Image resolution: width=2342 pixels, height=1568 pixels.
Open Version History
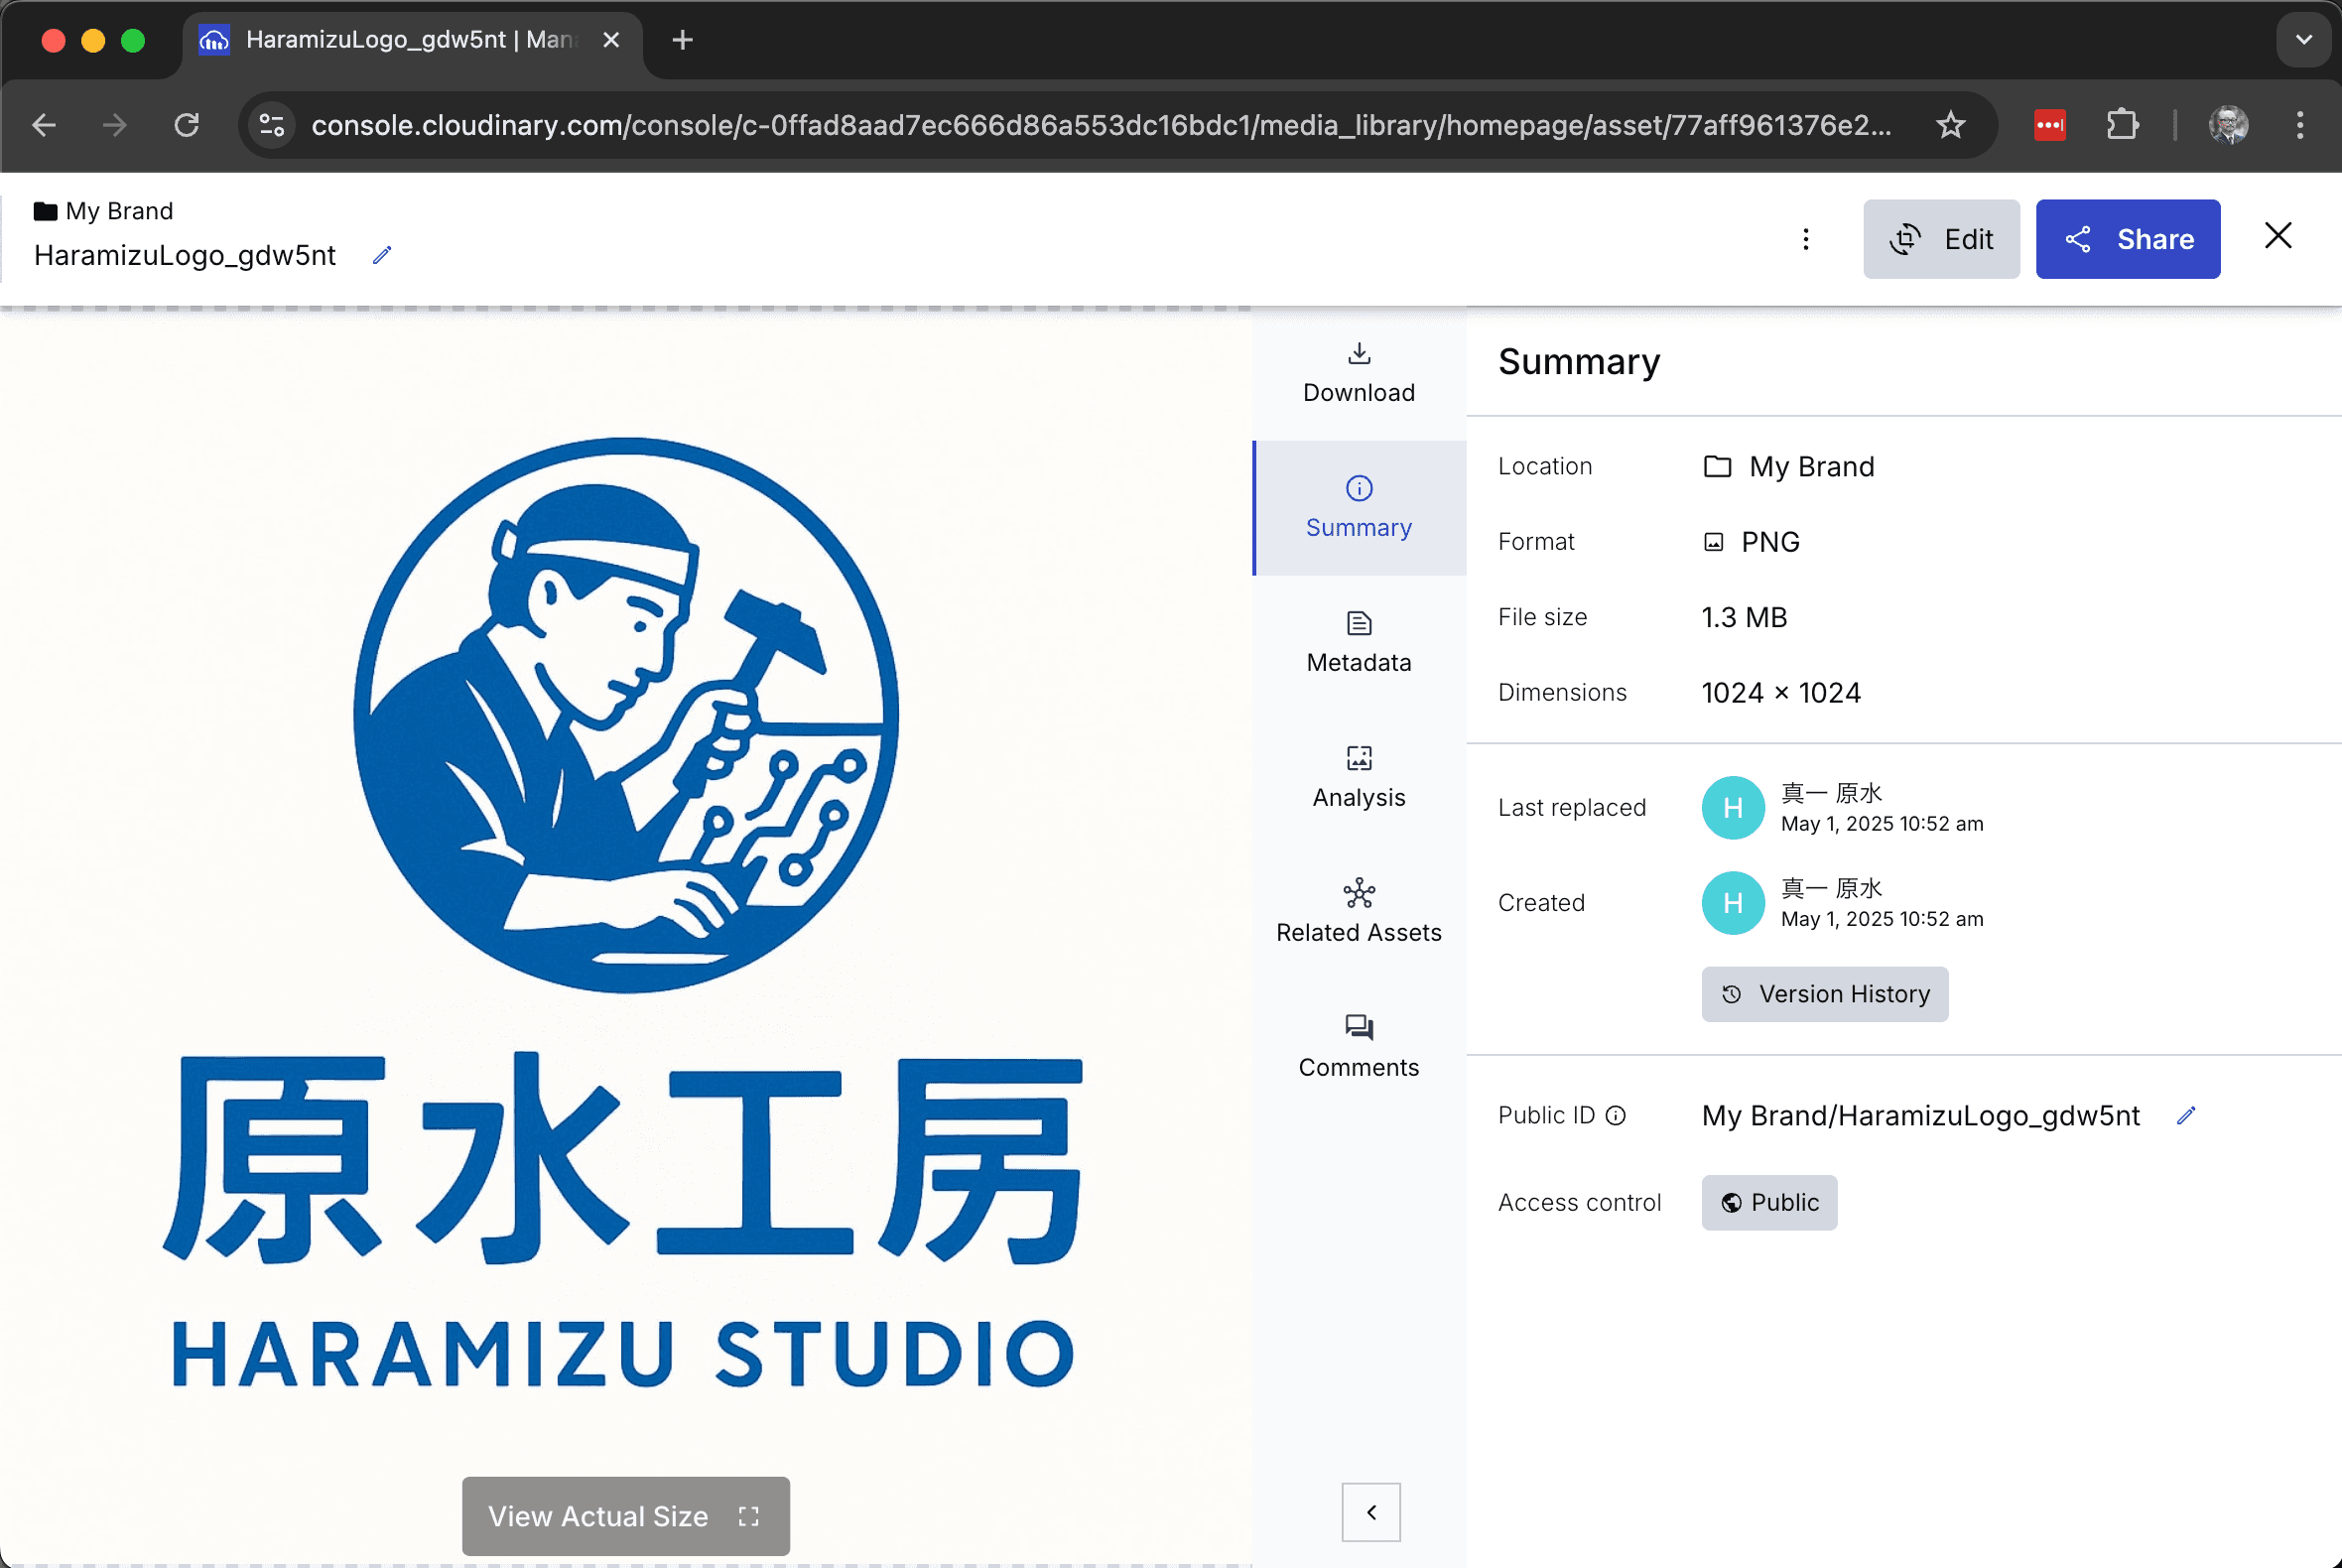click(x=1824, y=994)
